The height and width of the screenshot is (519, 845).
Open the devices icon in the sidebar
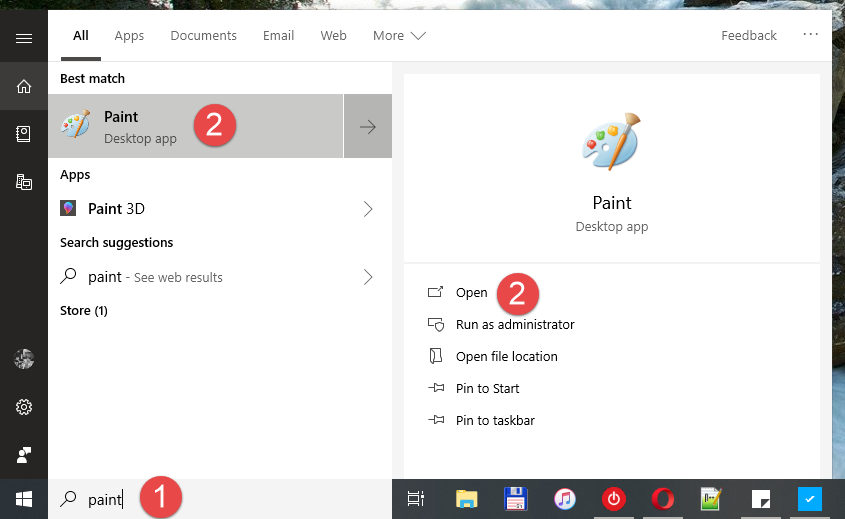click(24, 182)
